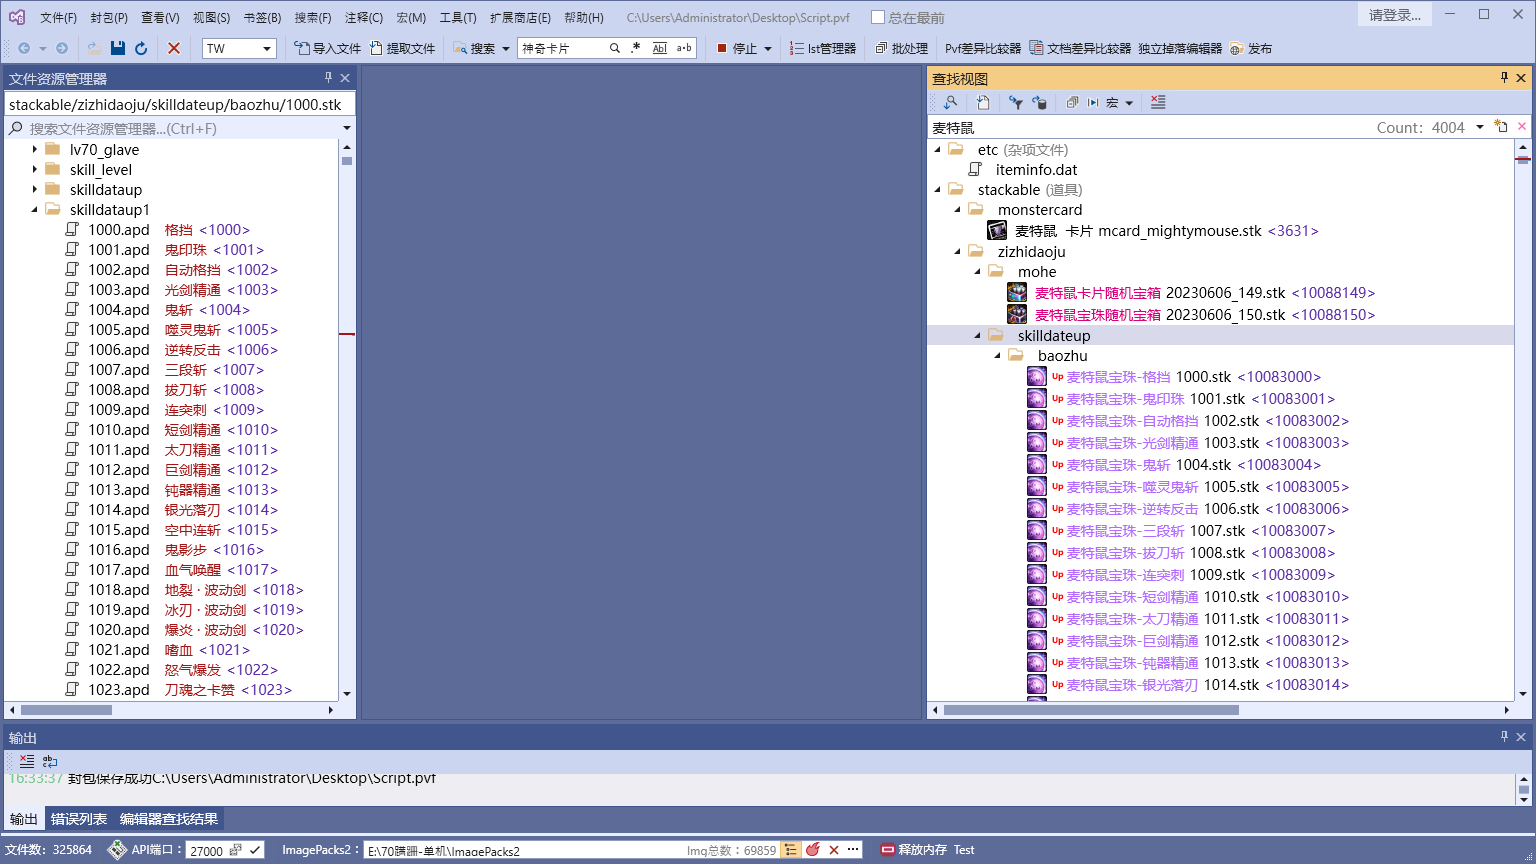Open file explorer search options dropdown arrow

[x=347, y=128]
